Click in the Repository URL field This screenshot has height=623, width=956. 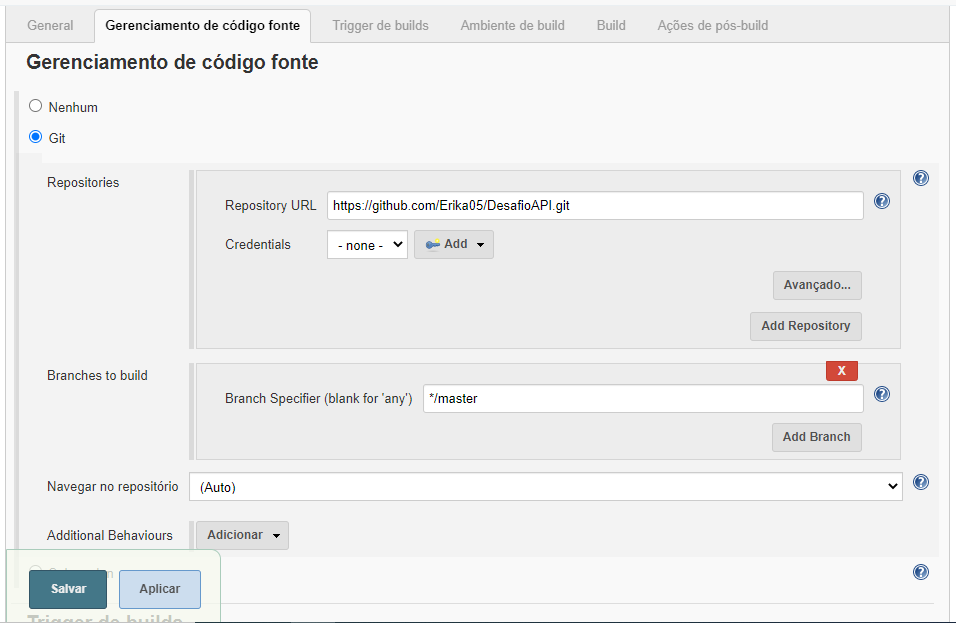[595, 205]
